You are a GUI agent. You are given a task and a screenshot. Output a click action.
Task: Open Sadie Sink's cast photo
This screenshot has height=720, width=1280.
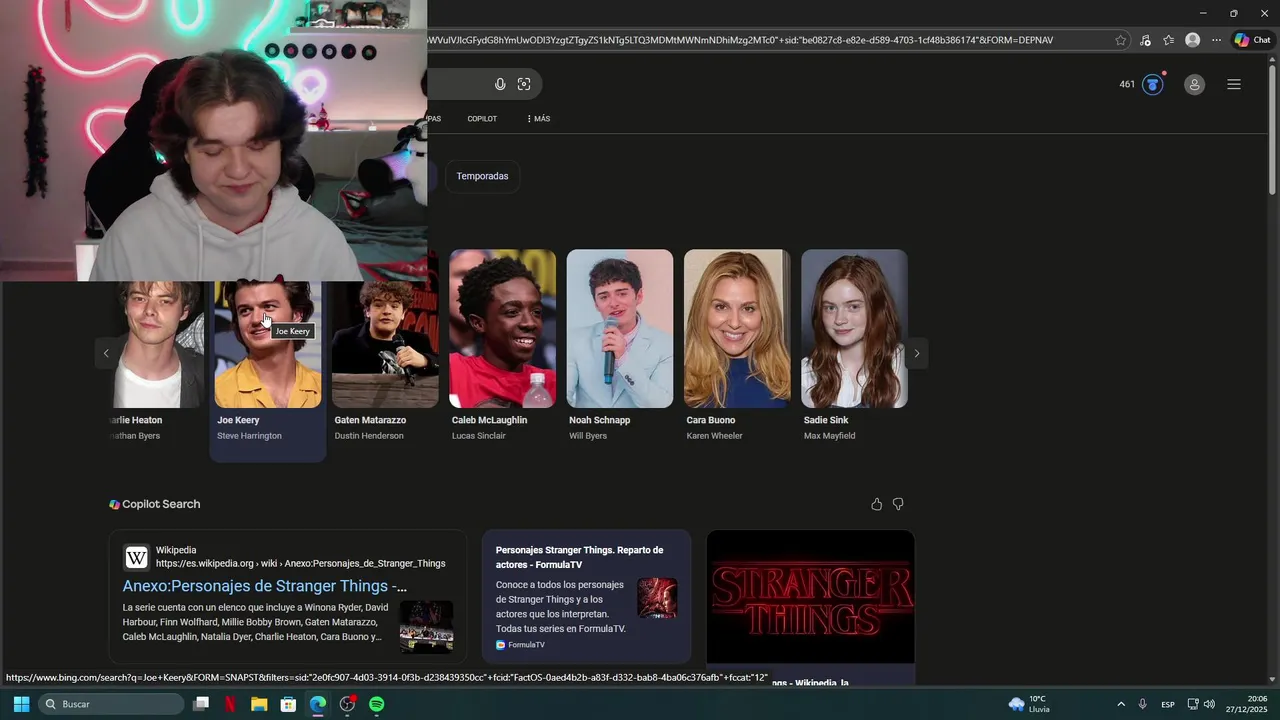(x=854, y=329)
